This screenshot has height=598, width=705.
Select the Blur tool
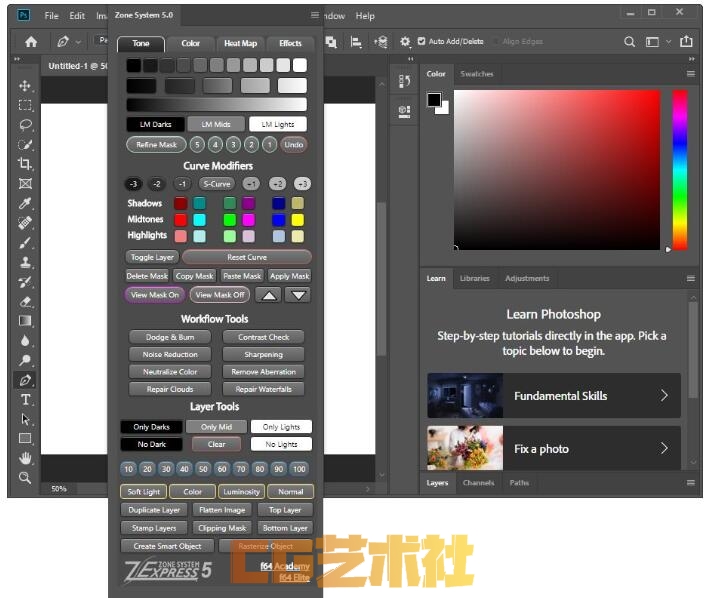point(25,341)
